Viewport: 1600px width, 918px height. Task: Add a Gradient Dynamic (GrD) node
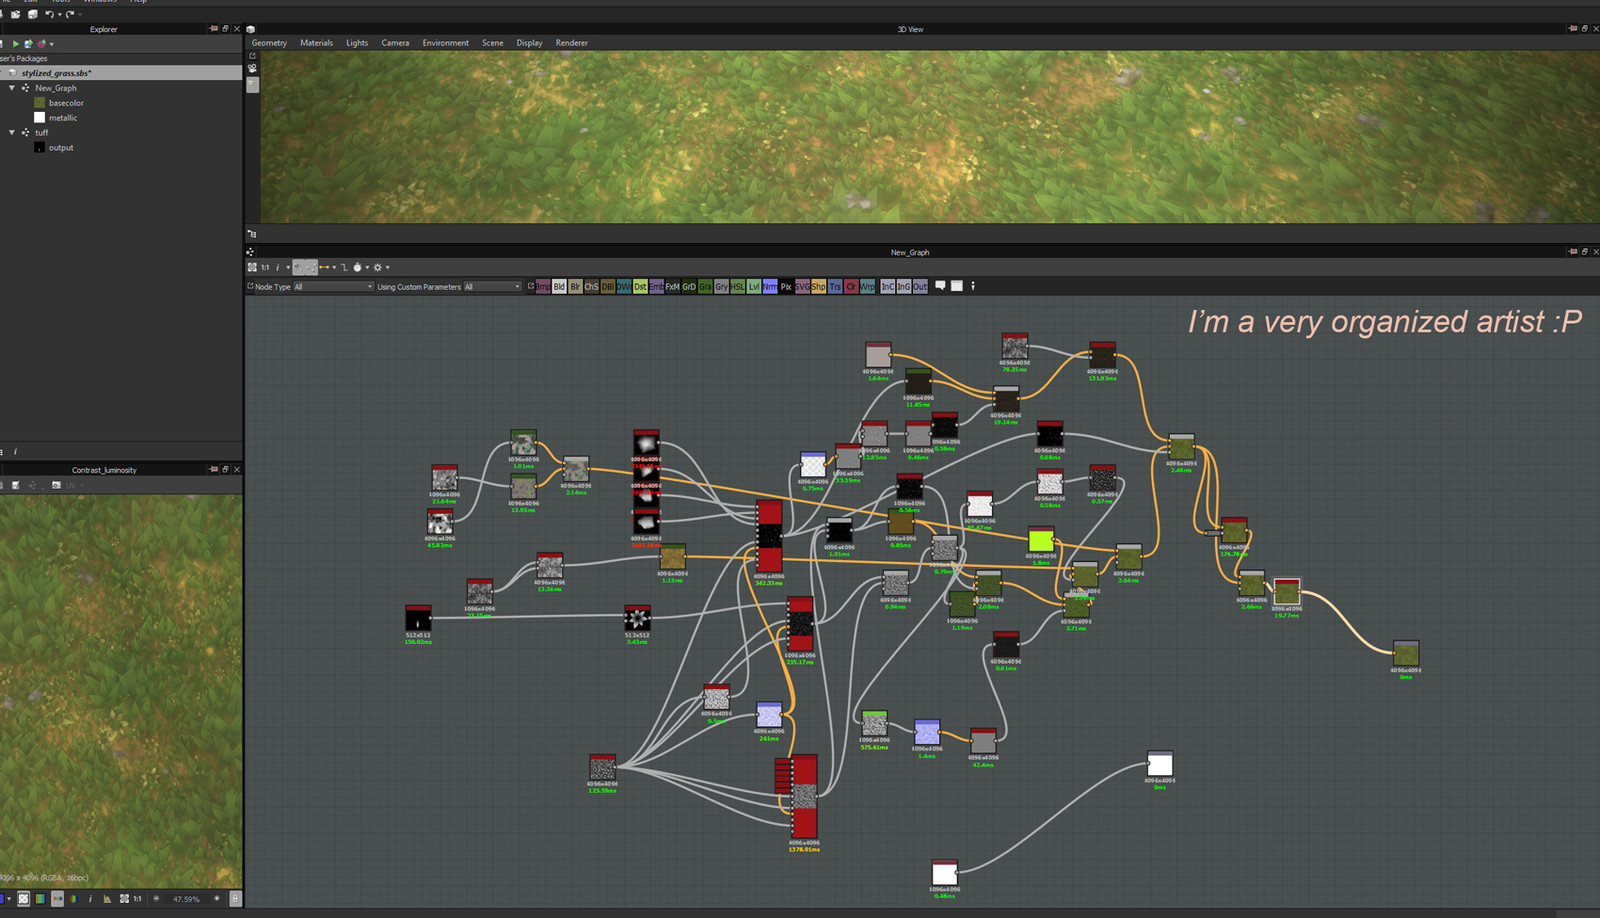click(688, 286)
